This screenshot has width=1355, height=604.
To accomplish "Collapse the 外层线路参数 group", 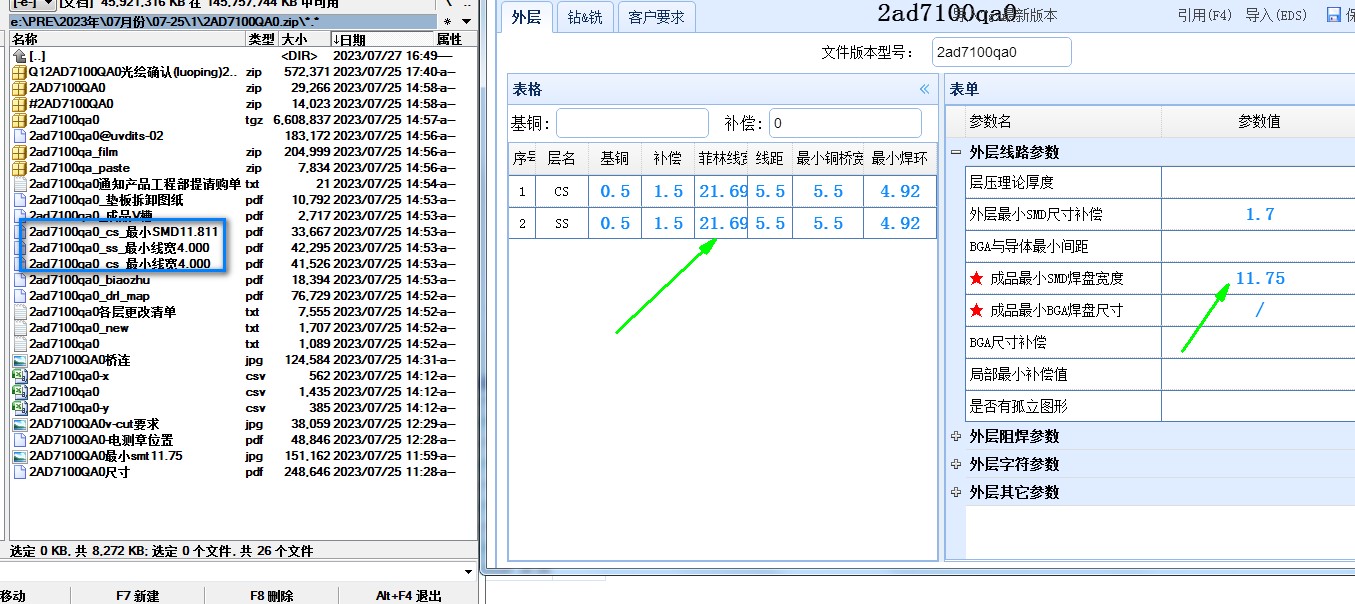I will pos(956,152).
